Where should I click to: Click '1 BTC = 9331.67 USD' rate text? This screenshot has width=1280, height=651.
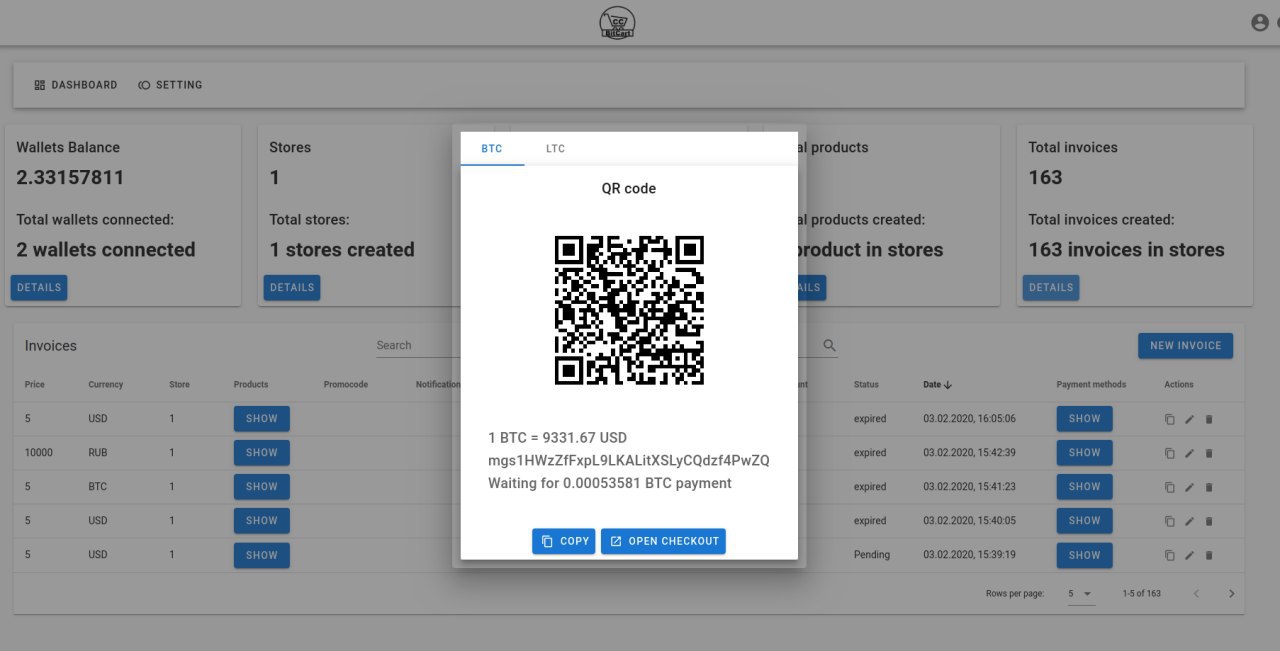coord(558,438)
